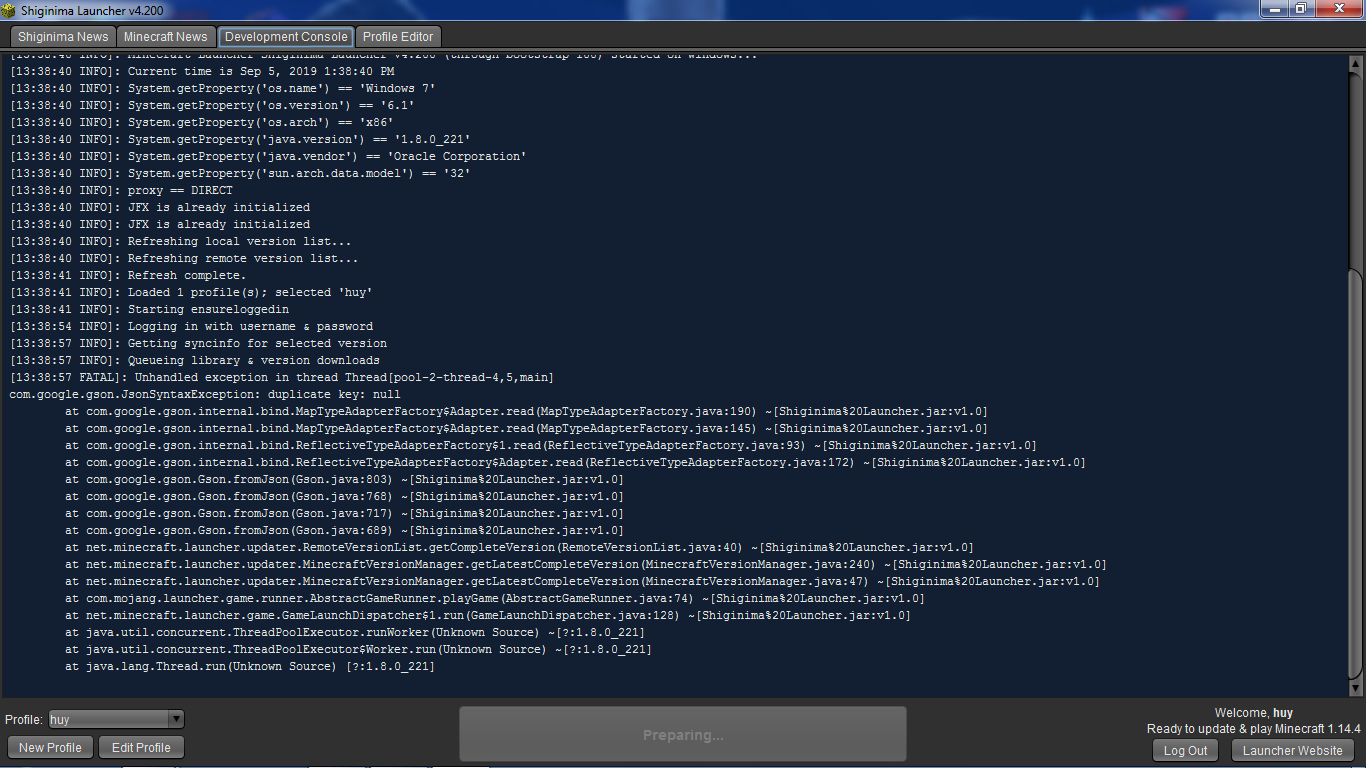
Task: Select stack line 'MinecraftVersionManager.java:240'
Action: coord(586,564)
